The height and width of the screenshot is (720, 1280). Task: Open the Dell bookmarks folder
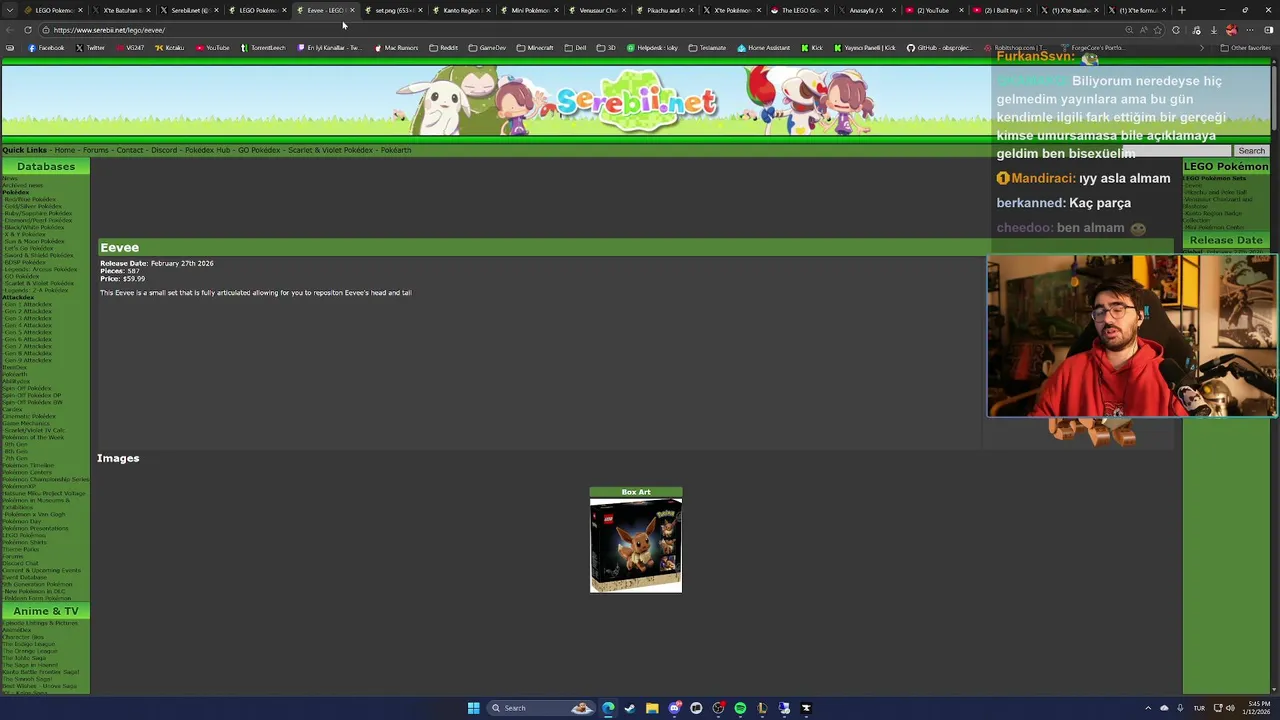click(x=575, y=48)
